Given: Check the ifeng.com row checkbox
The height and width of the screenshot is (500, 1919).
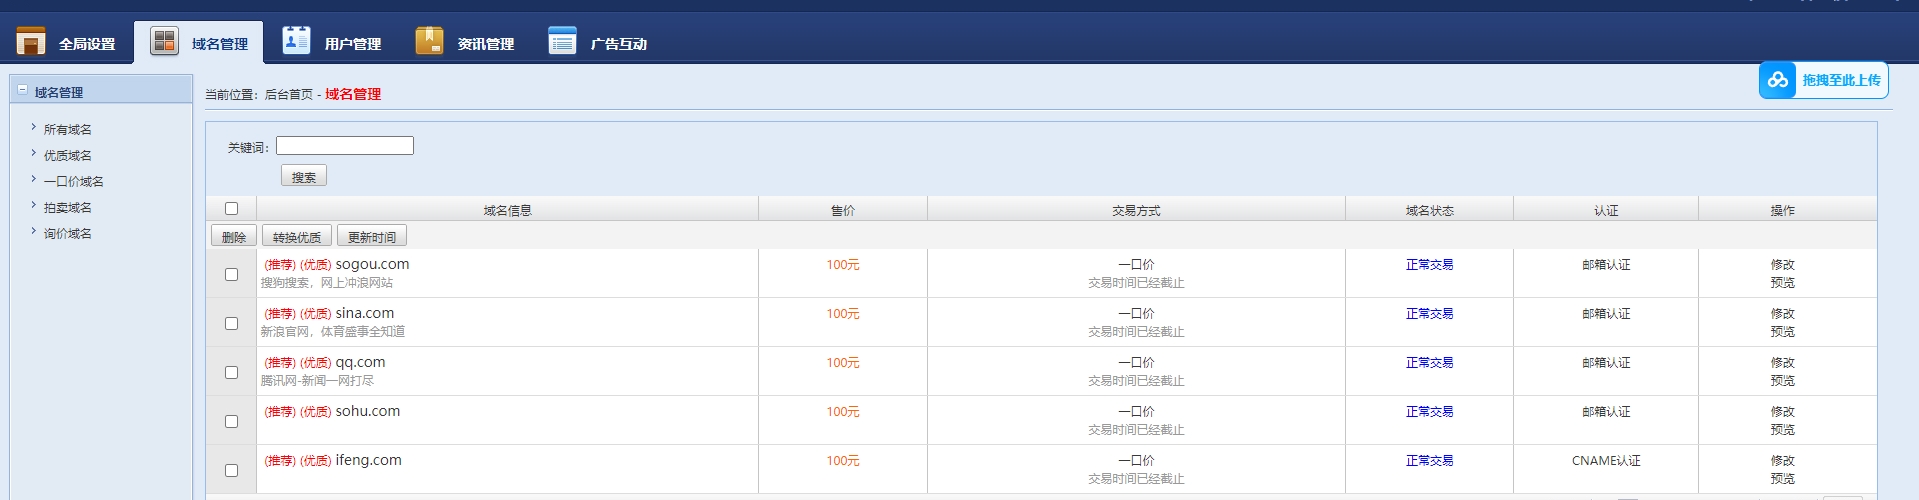Looking at the screenshot, I should [231, 470].
